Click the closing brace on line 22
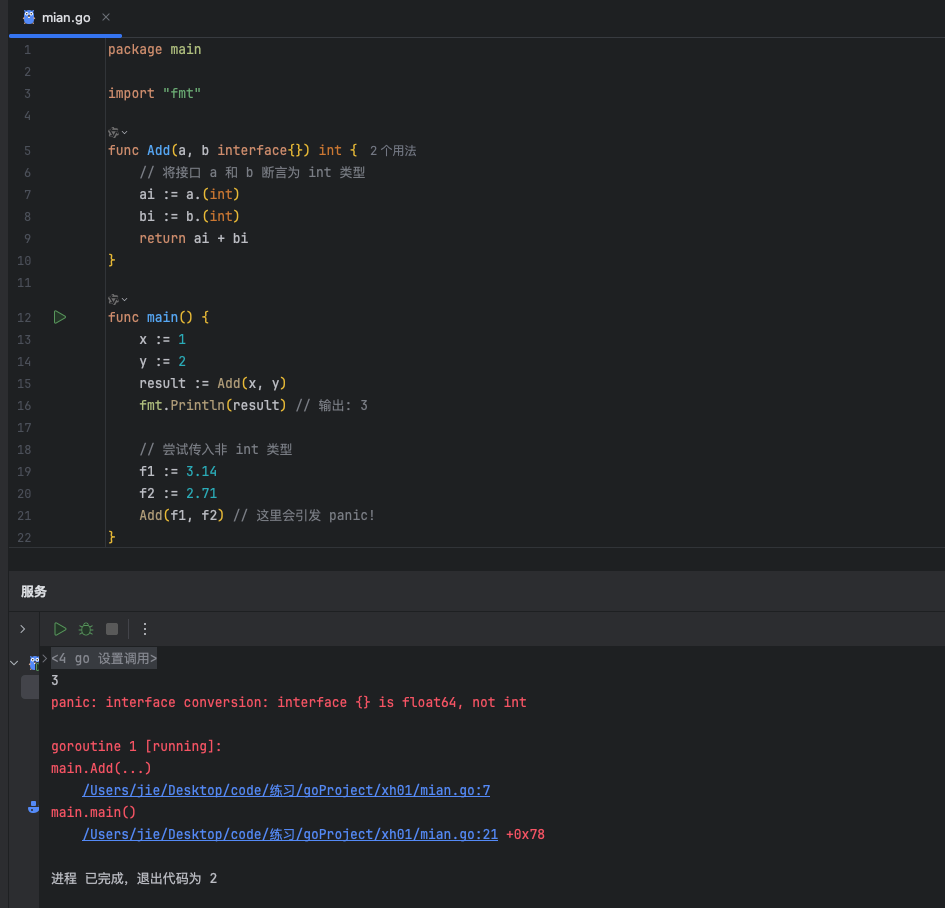 point(111,537)
